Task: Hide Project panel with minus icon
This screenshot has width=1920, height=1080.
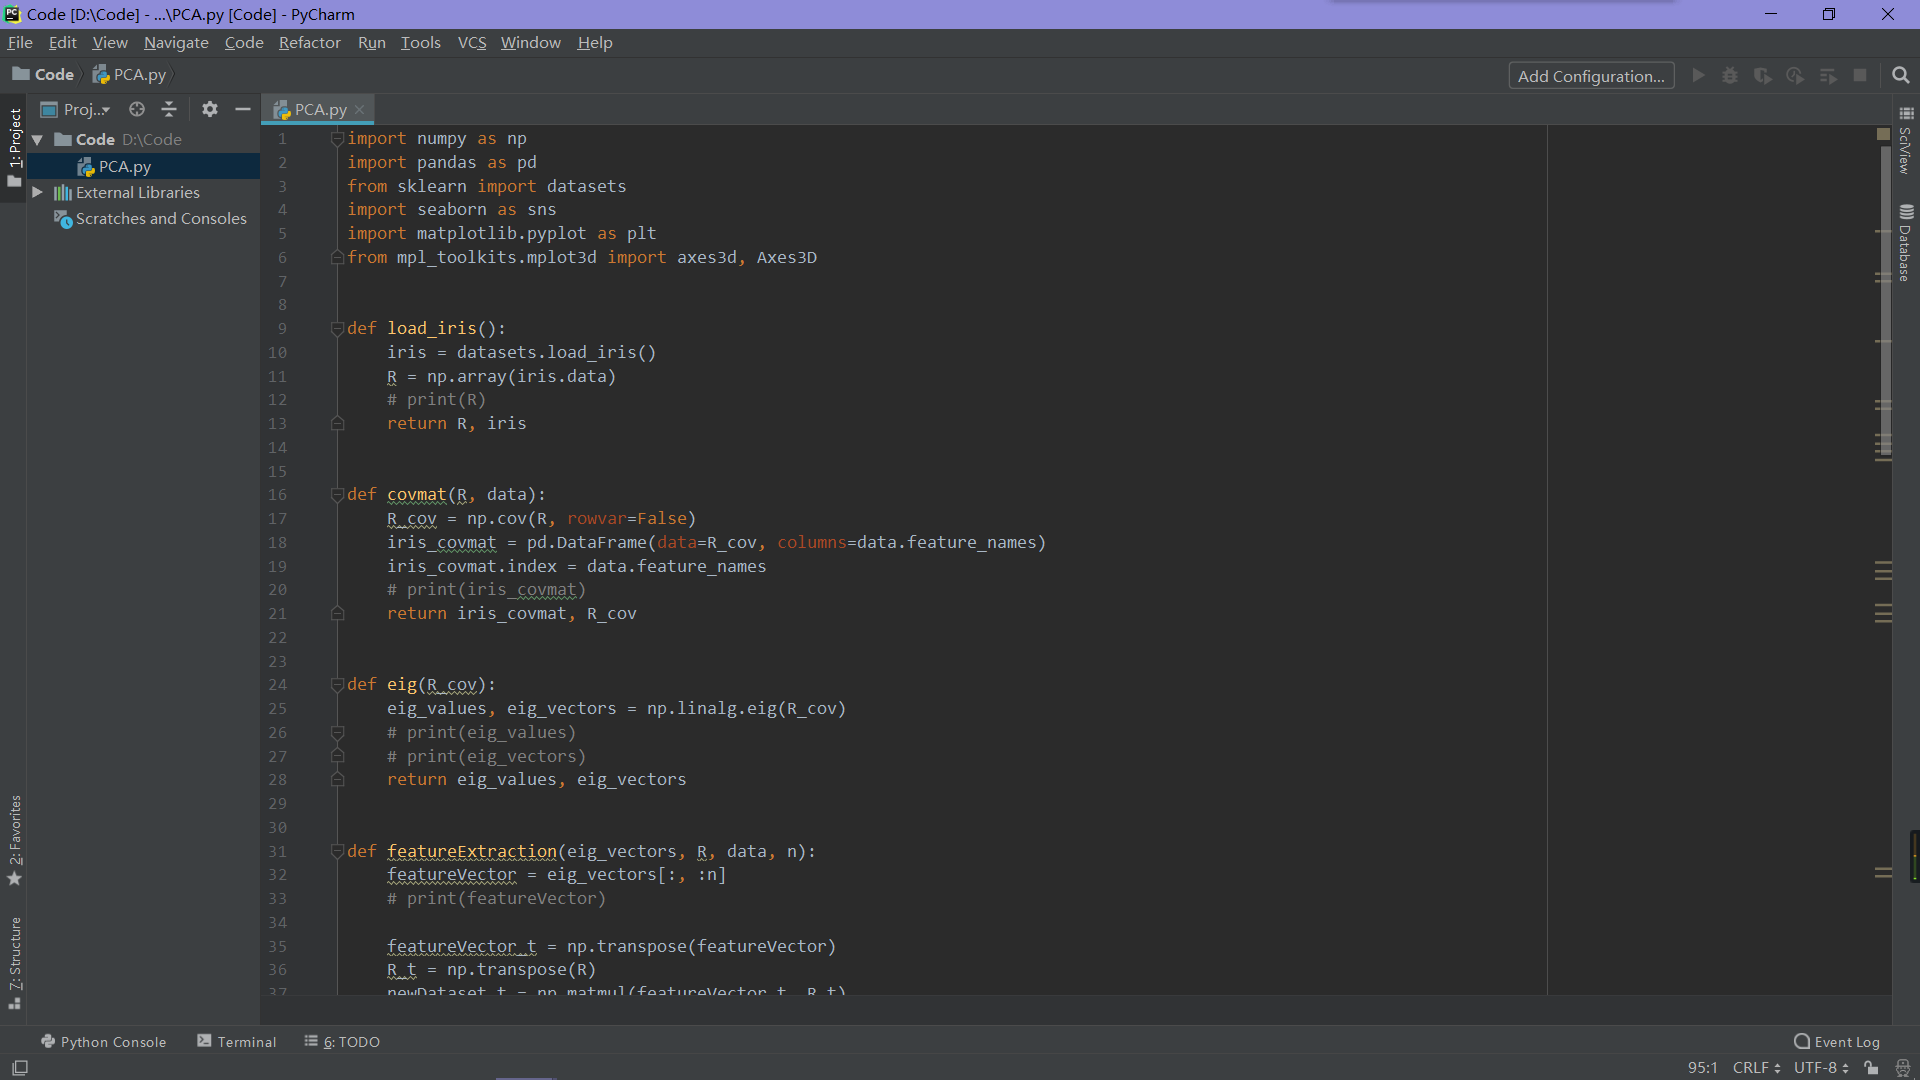Action: click(x=242, y=109)
